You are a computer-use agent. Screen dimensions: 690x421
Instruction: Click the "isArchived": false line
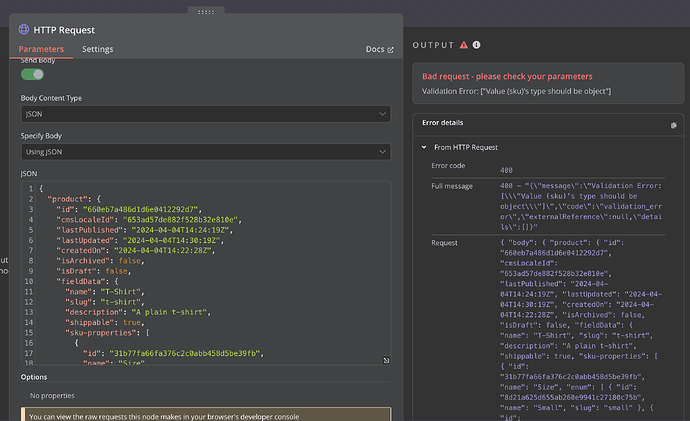[100, 261]
